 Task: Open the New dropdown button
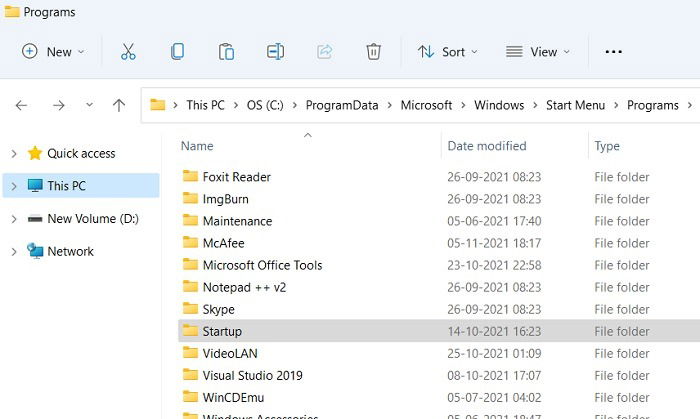click(53, 52)
